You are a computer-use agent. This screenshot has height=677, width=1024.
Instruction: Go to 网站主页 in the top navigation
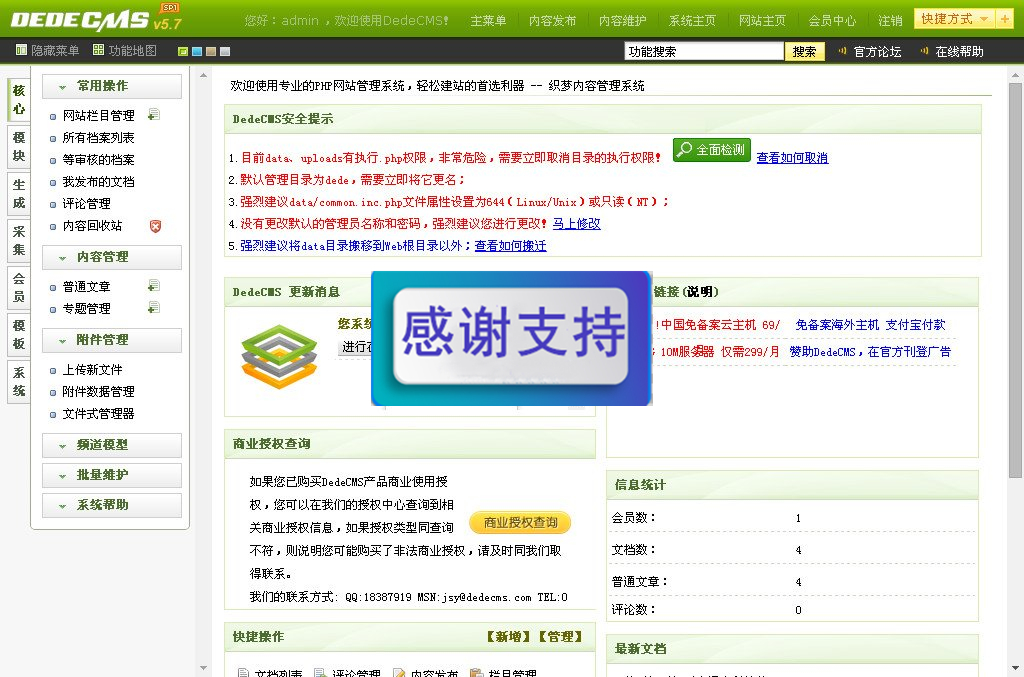[x=762, y=21]
